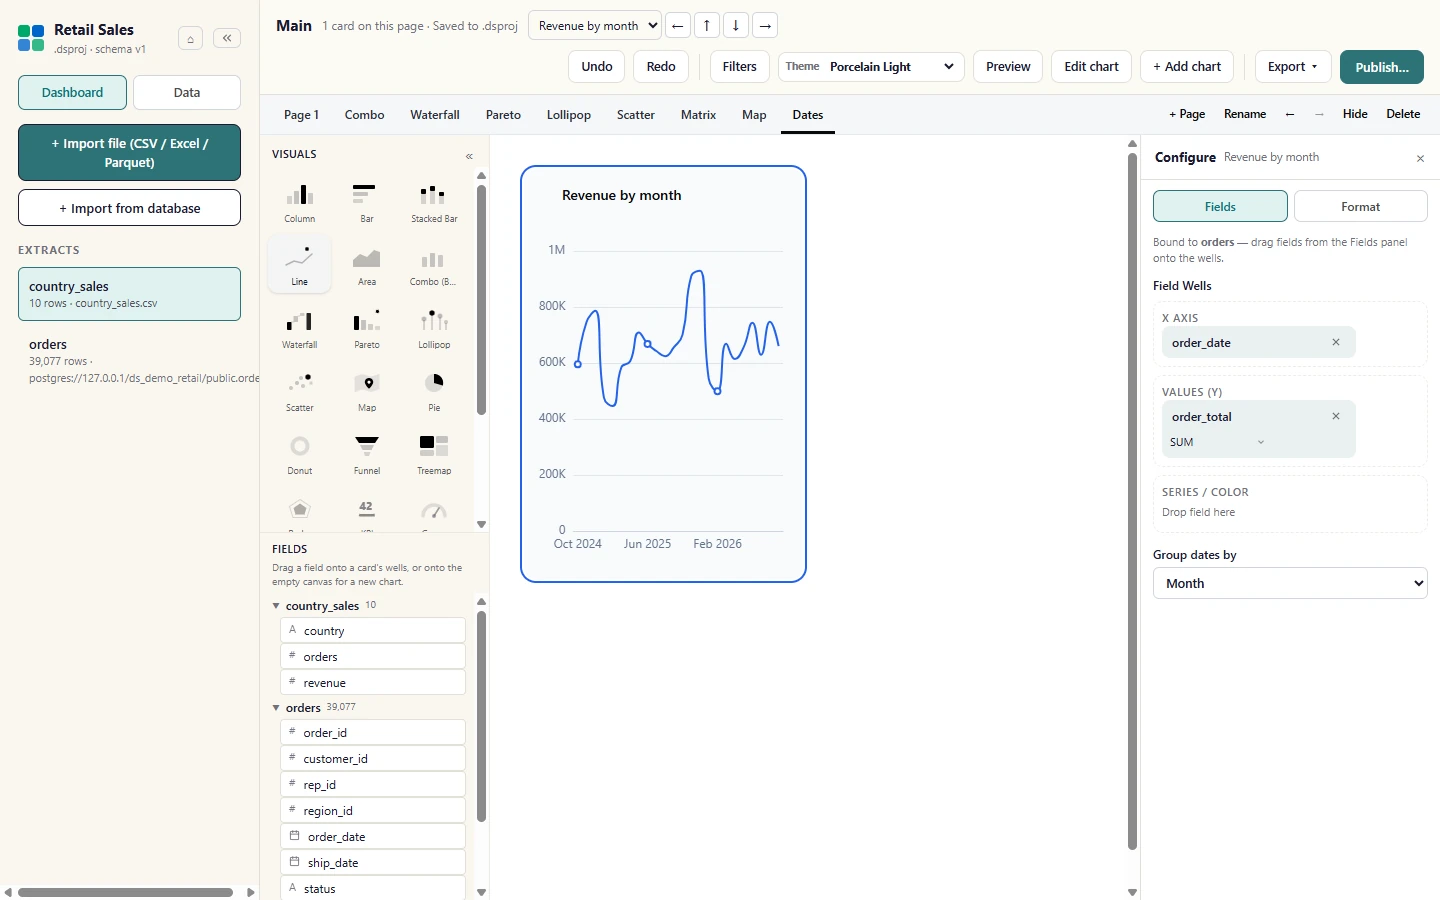Open the Waterfall page tab

(435, 115)
